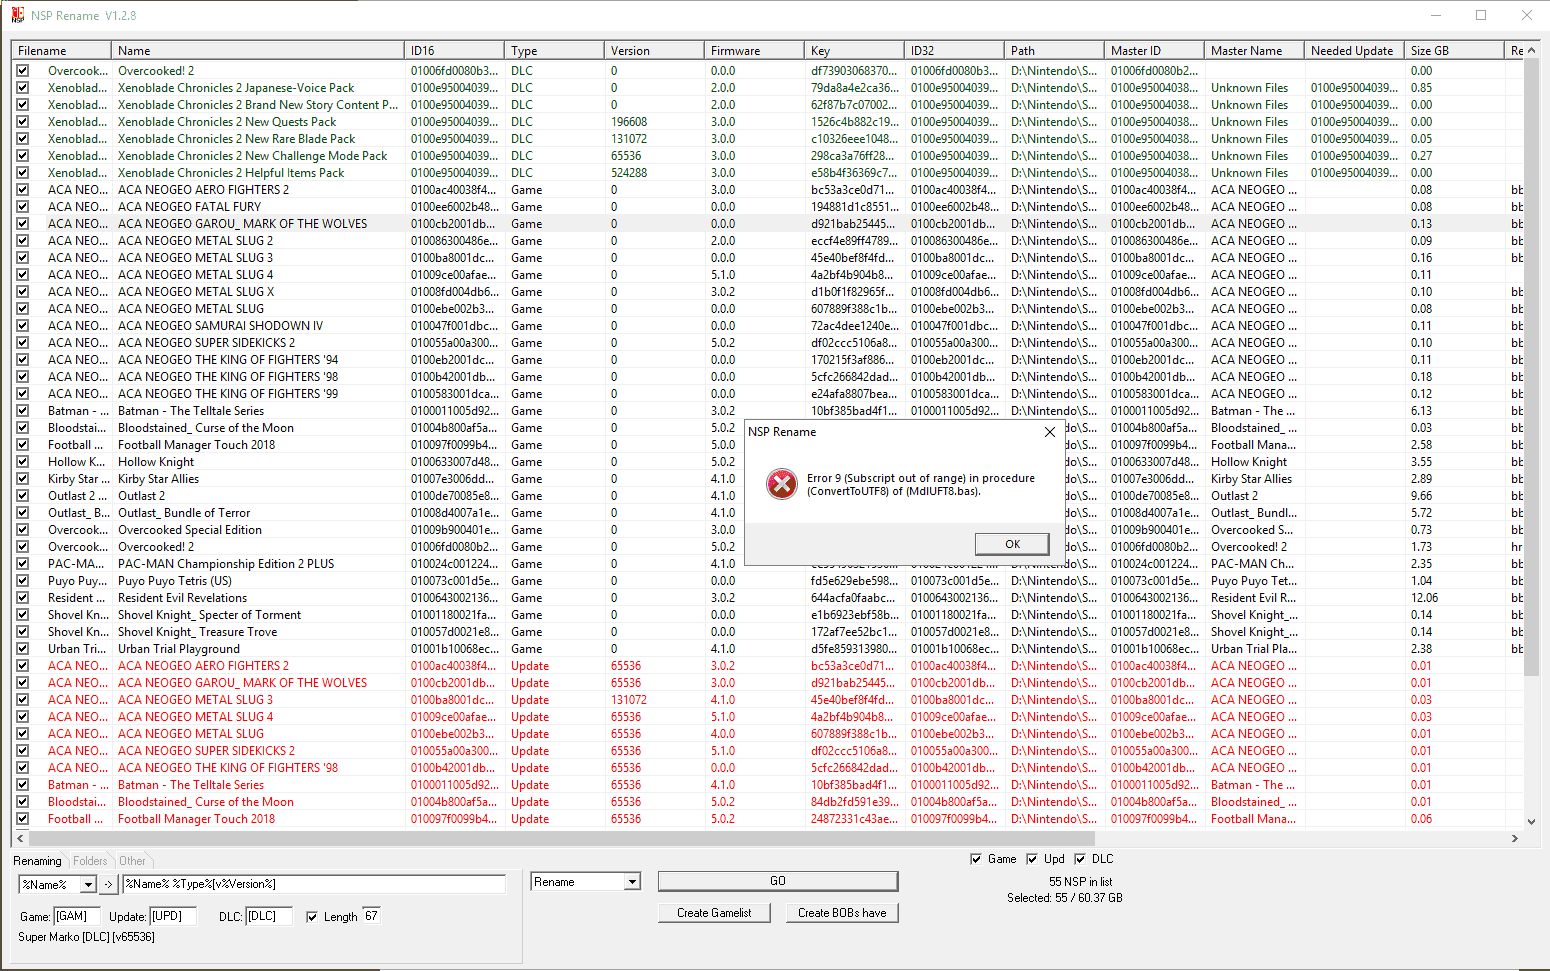Image resolution: width=1550 pixels, height=971 pixels.
Task: Sort by the Name column header
Action: (258, 51)
